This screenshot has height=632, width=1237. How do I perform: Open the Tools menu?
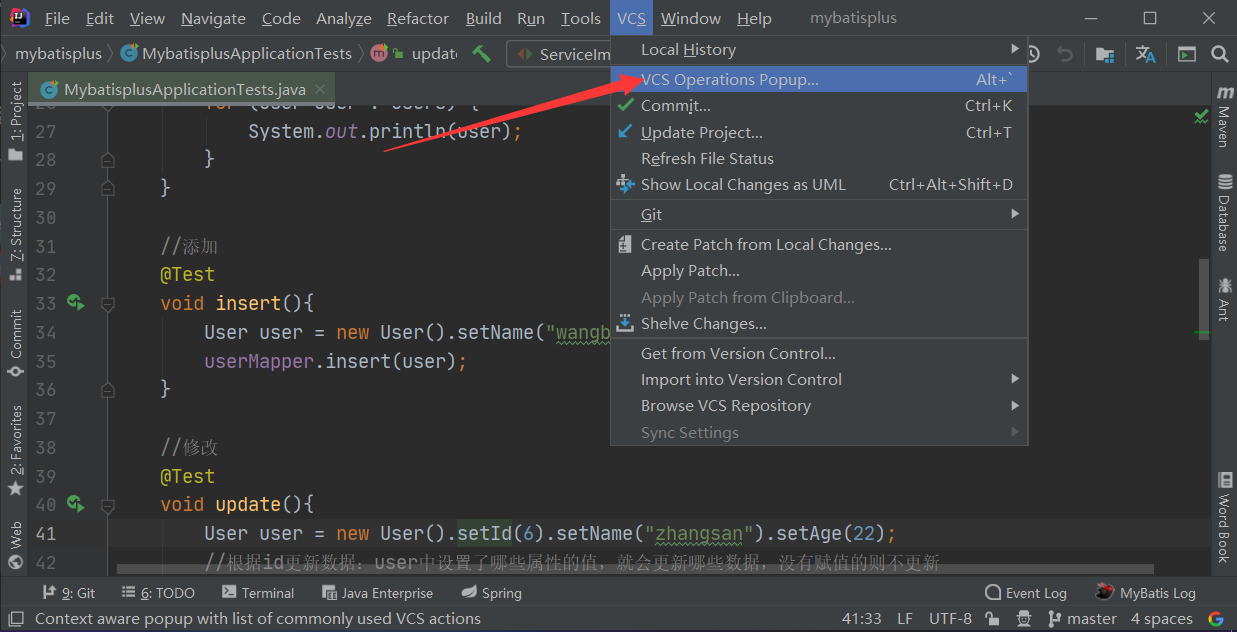581,18
